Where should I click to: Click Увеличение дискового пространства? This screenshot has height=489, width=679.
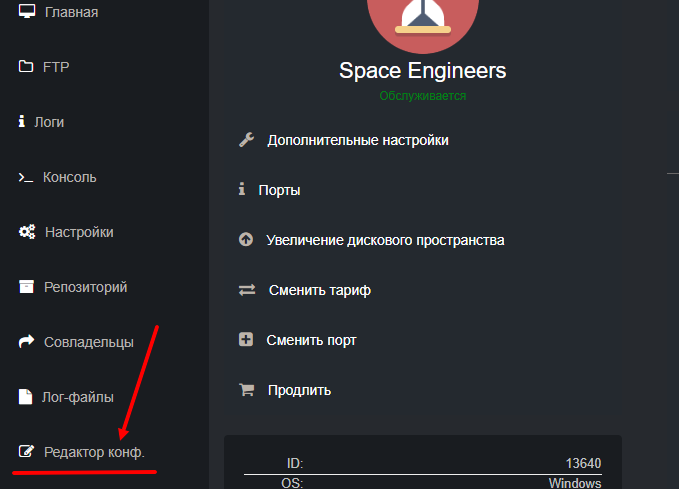(x=385, y=240)
